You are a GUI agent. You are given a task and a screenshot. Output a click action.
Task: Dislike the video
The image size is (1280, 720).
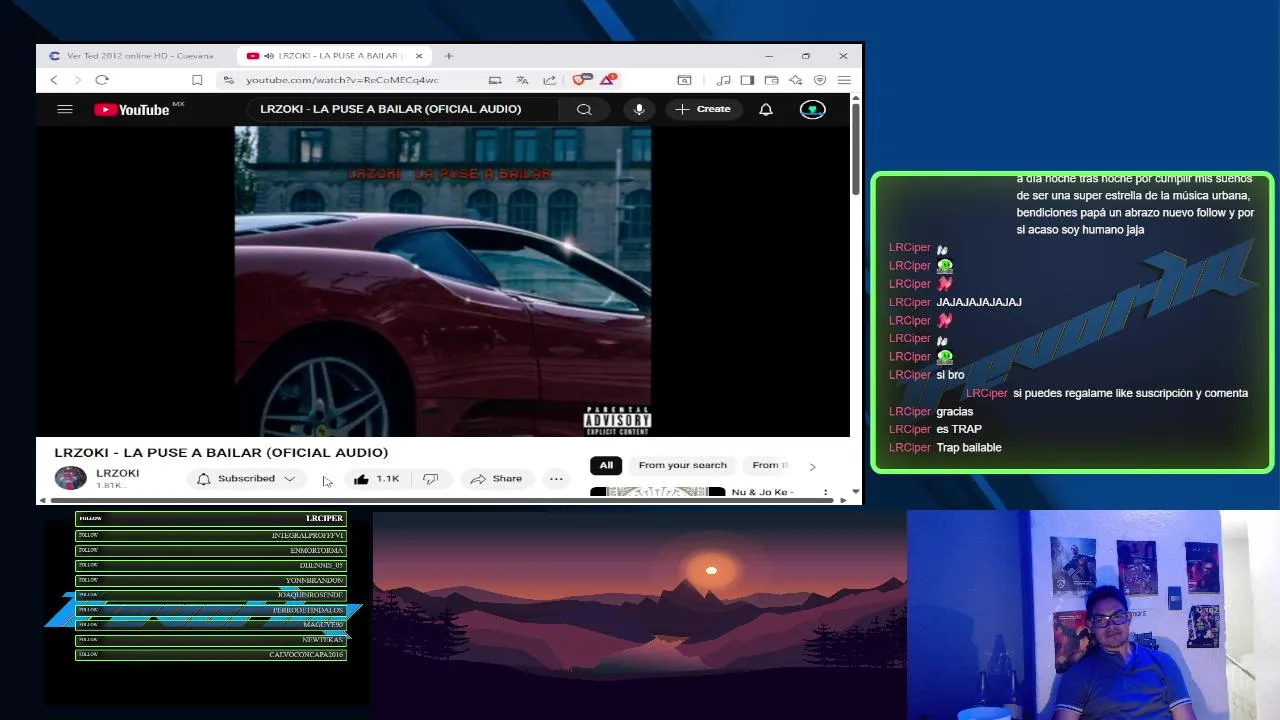point(431,479)
